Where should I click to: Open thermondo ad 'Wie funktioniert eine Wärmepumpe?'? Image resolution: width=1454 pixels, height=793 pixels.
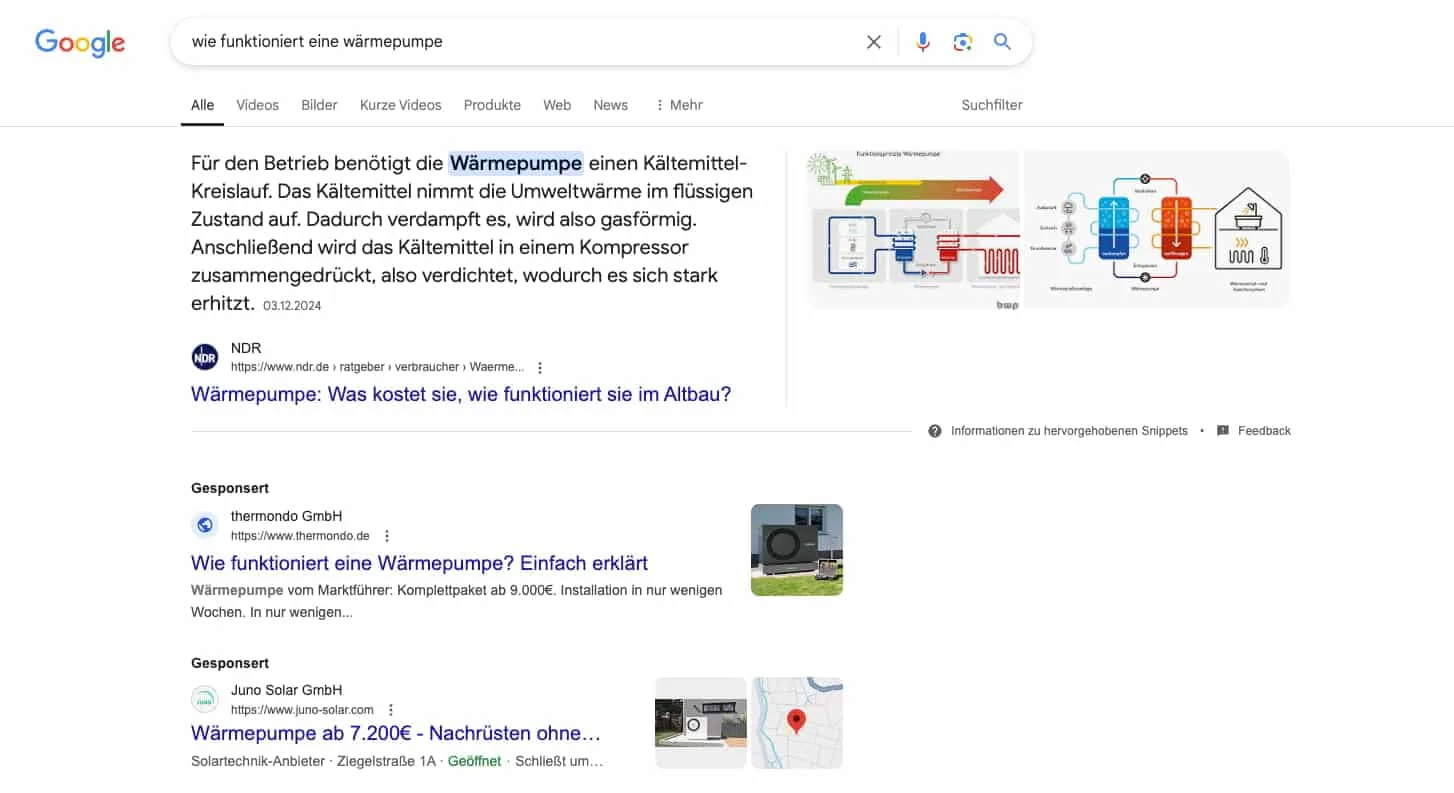pos(420,563)
